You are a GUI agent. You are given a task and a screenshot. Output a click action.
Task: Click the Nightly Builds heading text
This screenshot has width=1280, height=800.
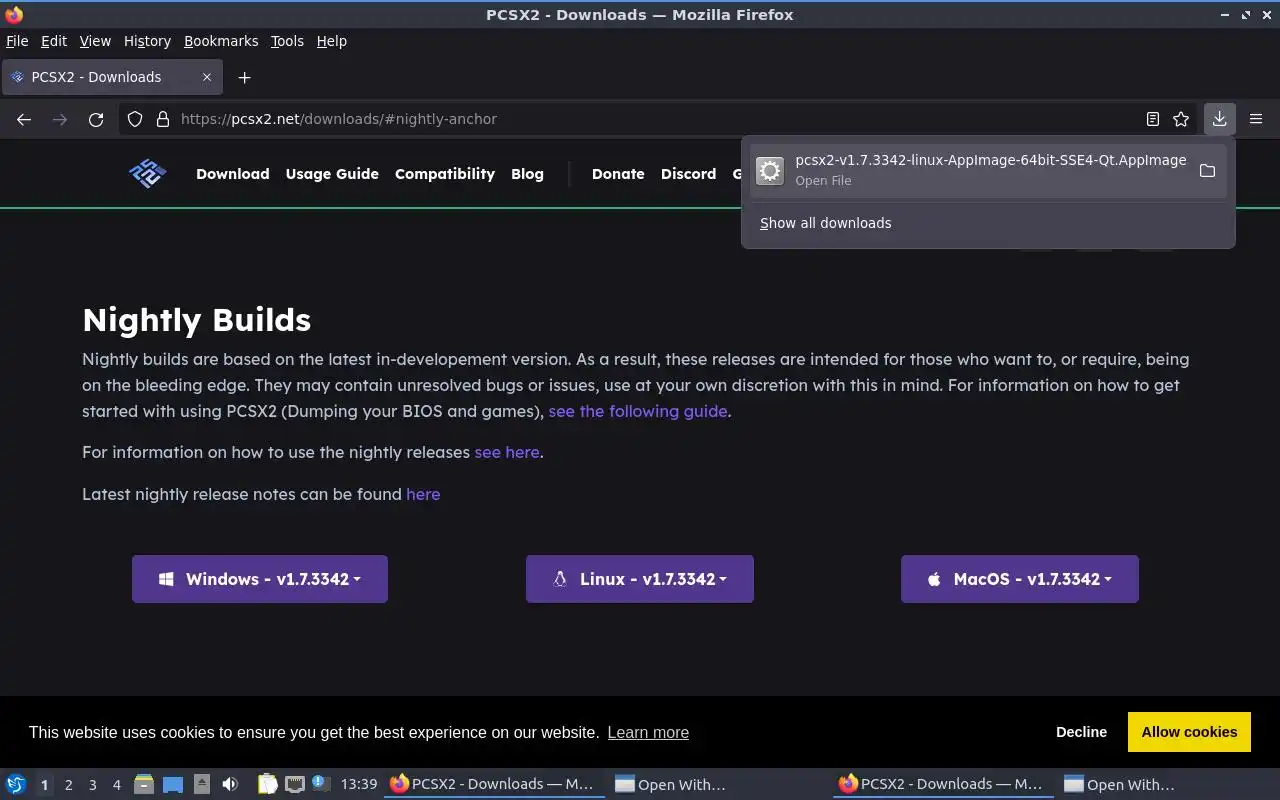point(197,320)
